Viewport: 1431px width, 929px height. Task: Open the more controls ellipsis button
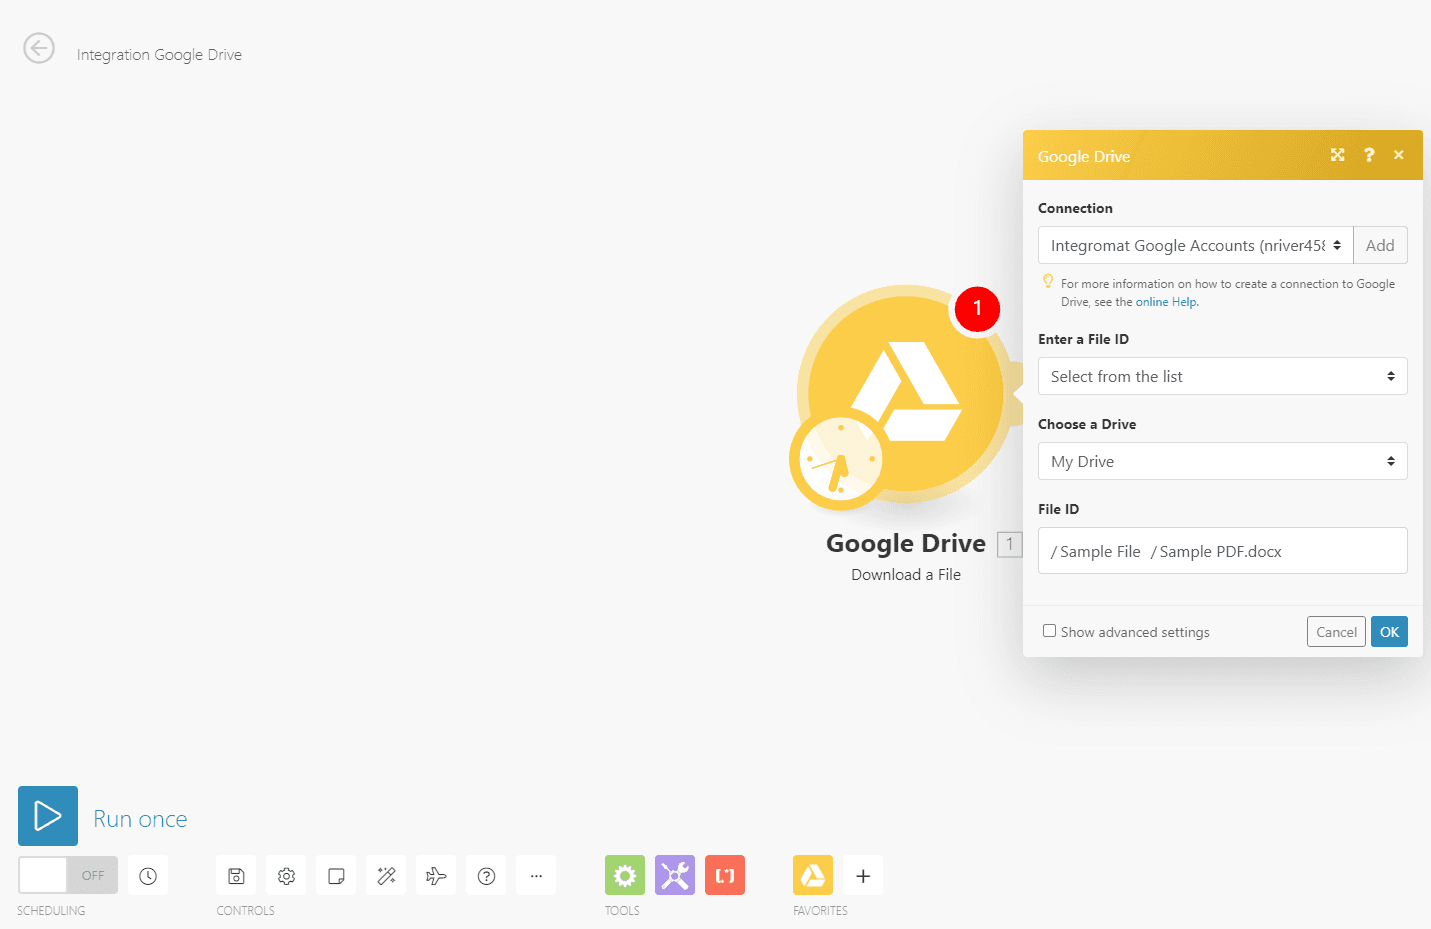point(536,876)
